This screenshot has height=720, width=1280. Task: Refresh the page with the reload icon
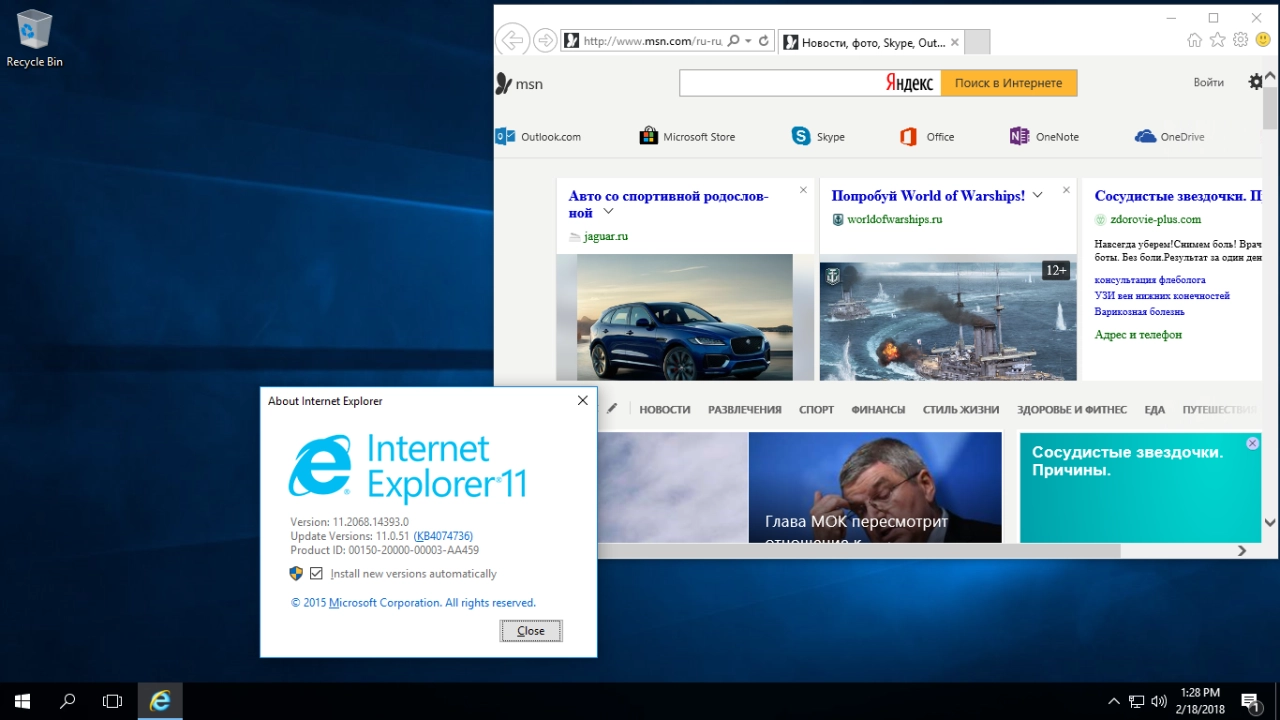tap(764, 41)
